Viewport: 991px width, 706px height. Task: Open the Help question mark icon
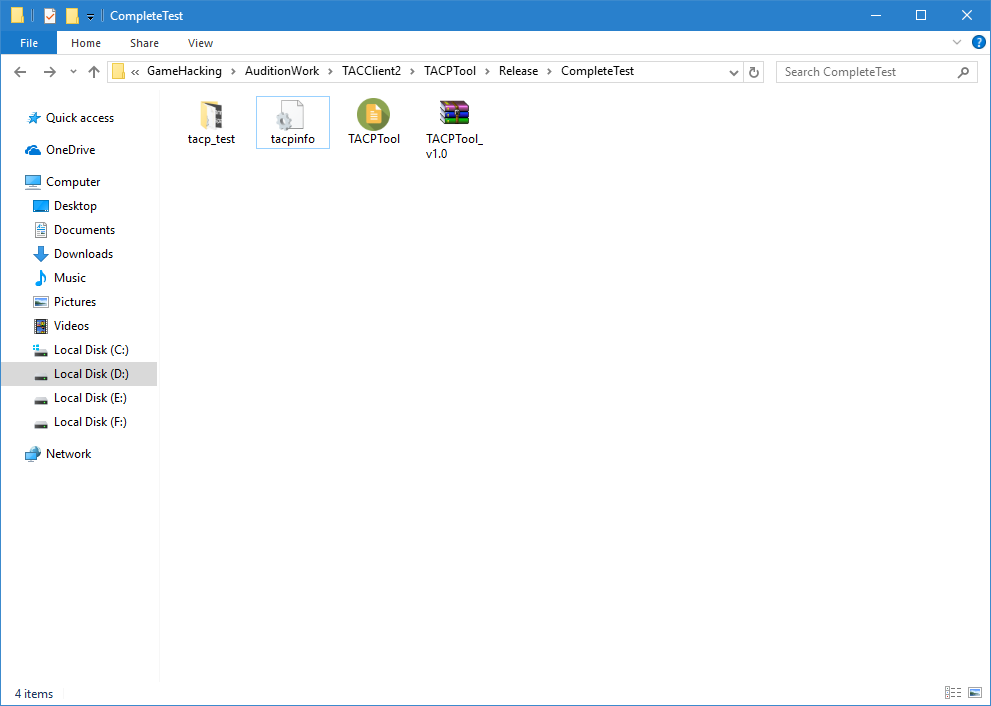pyautogui.click(x=978, y=43)
